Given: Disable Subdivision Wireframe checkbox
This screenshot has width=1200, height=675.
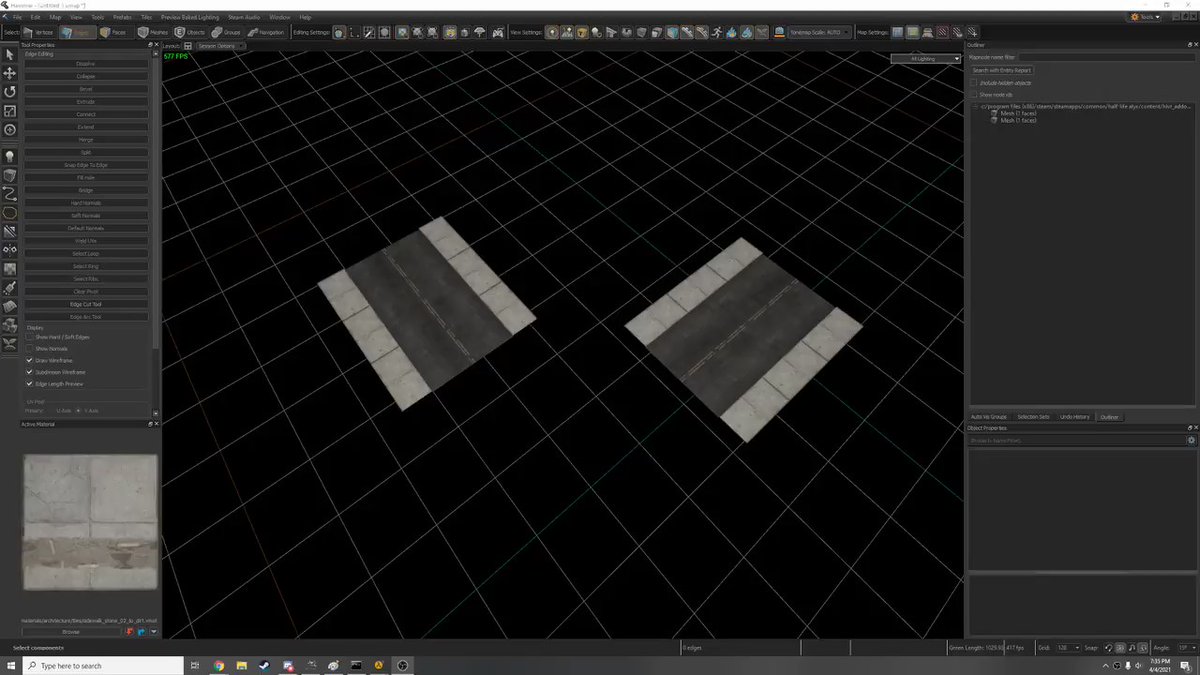Looking at the screenshot, I should pyautogui.click(x=29, y=372).
